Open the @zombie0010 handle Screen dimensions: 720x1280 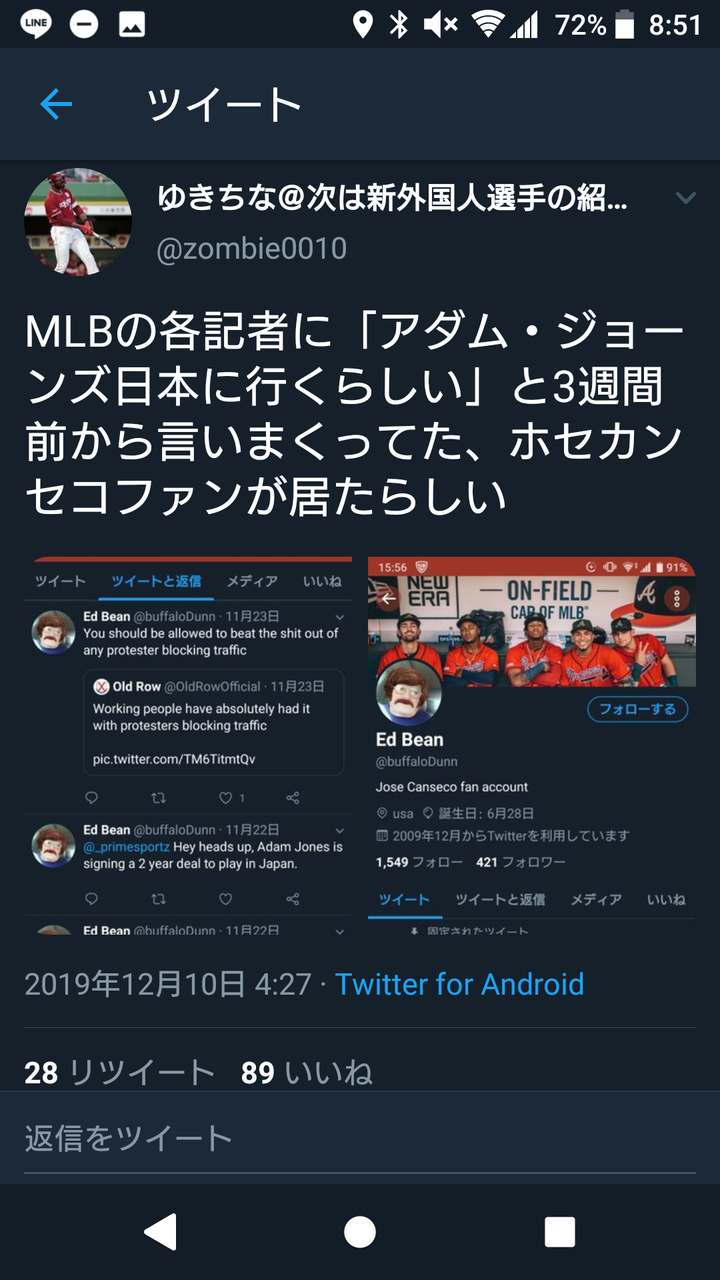pyautogui.click(x=251, y=248)
